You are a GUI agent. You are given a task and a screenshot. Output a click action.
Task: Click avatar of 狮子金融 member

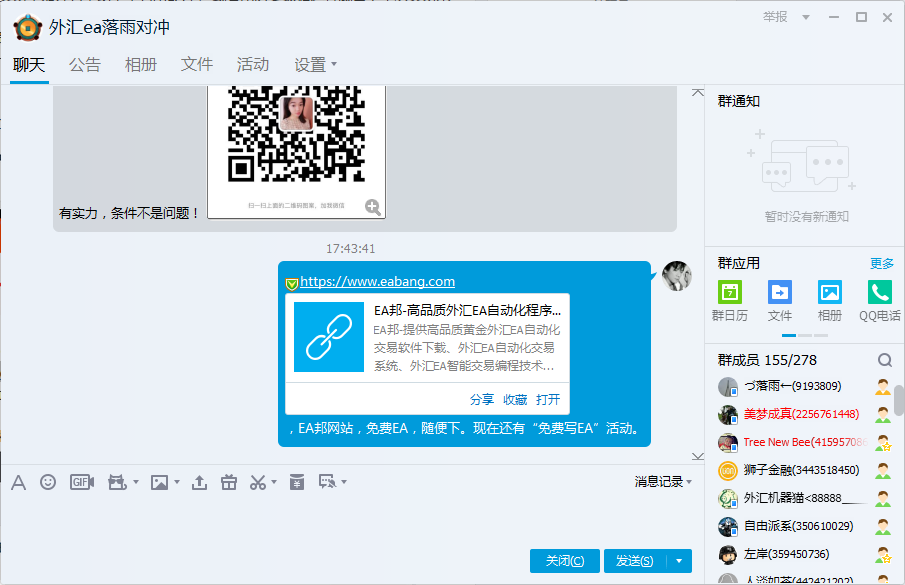pos(728,471)
